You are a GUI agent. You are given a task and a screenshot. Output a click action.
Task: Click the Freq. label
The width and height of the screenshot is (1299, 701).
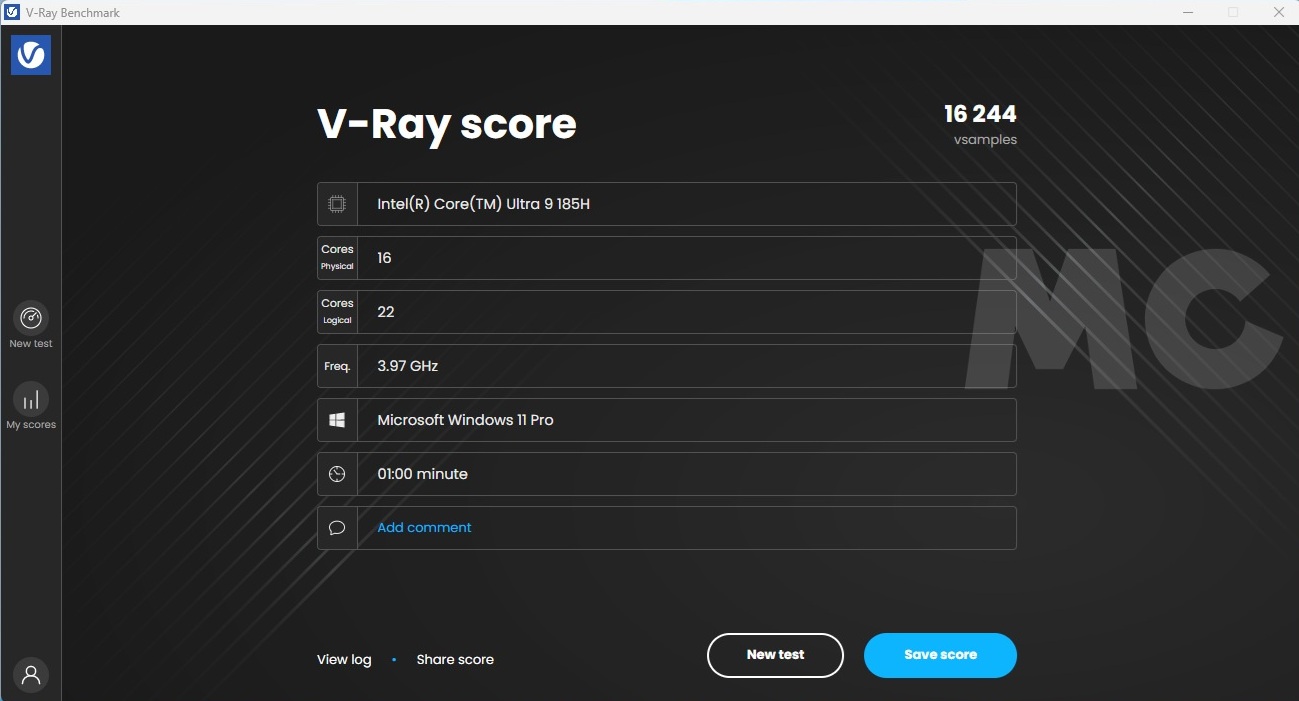(337, 366)
